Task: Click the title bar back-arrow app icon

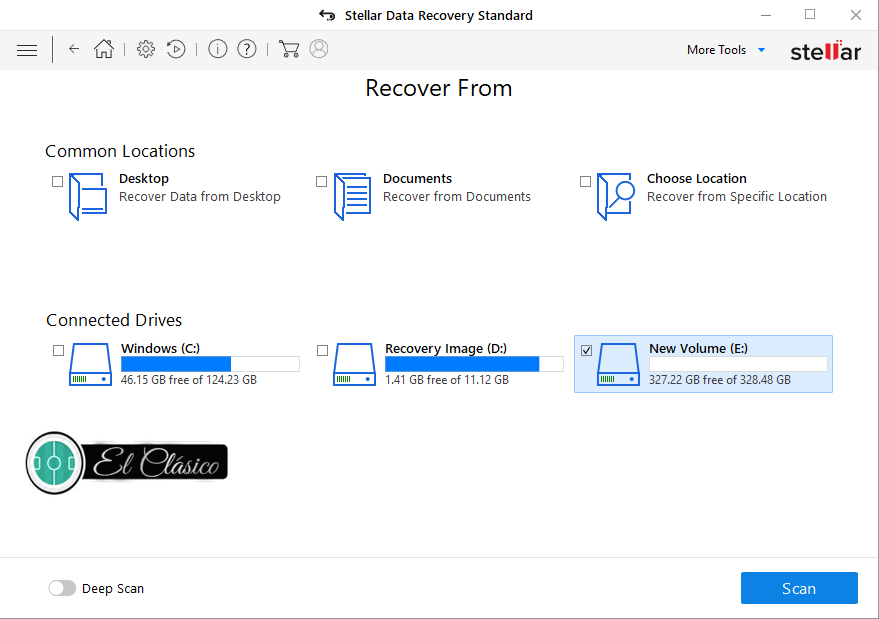Action: pos(327,15)
